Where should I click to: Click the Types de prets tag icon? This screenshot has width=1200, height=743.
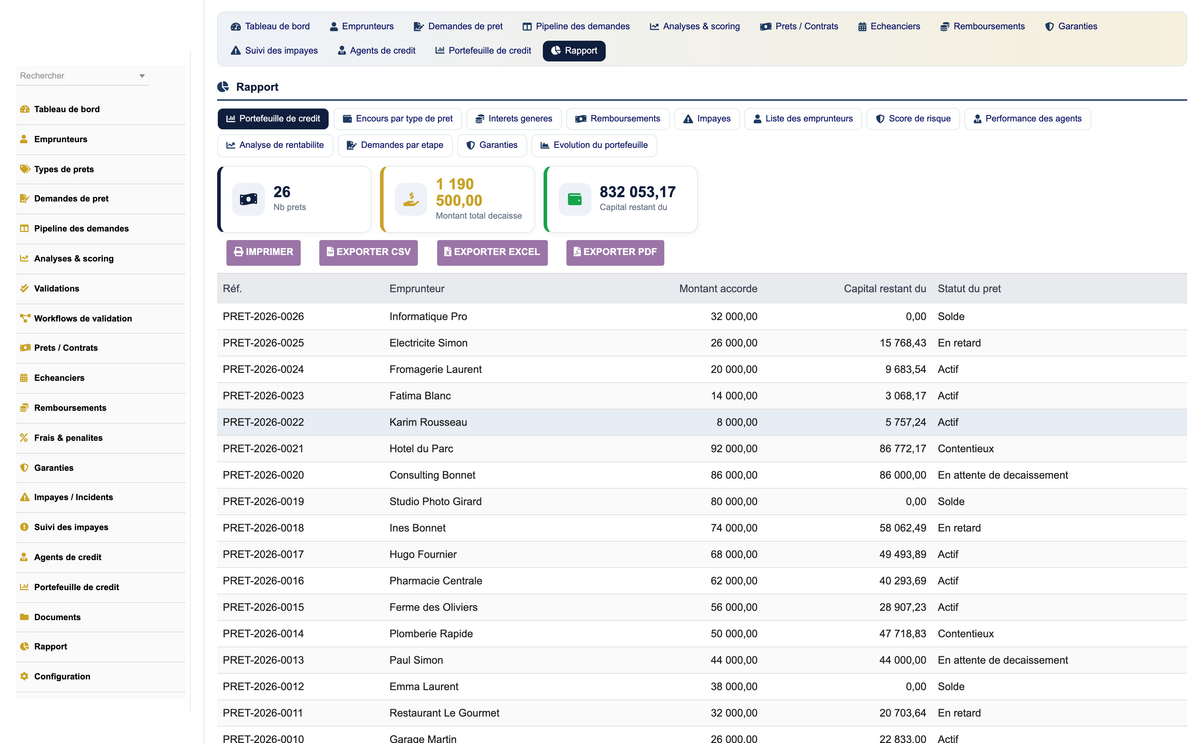click(x=24, y=169)
